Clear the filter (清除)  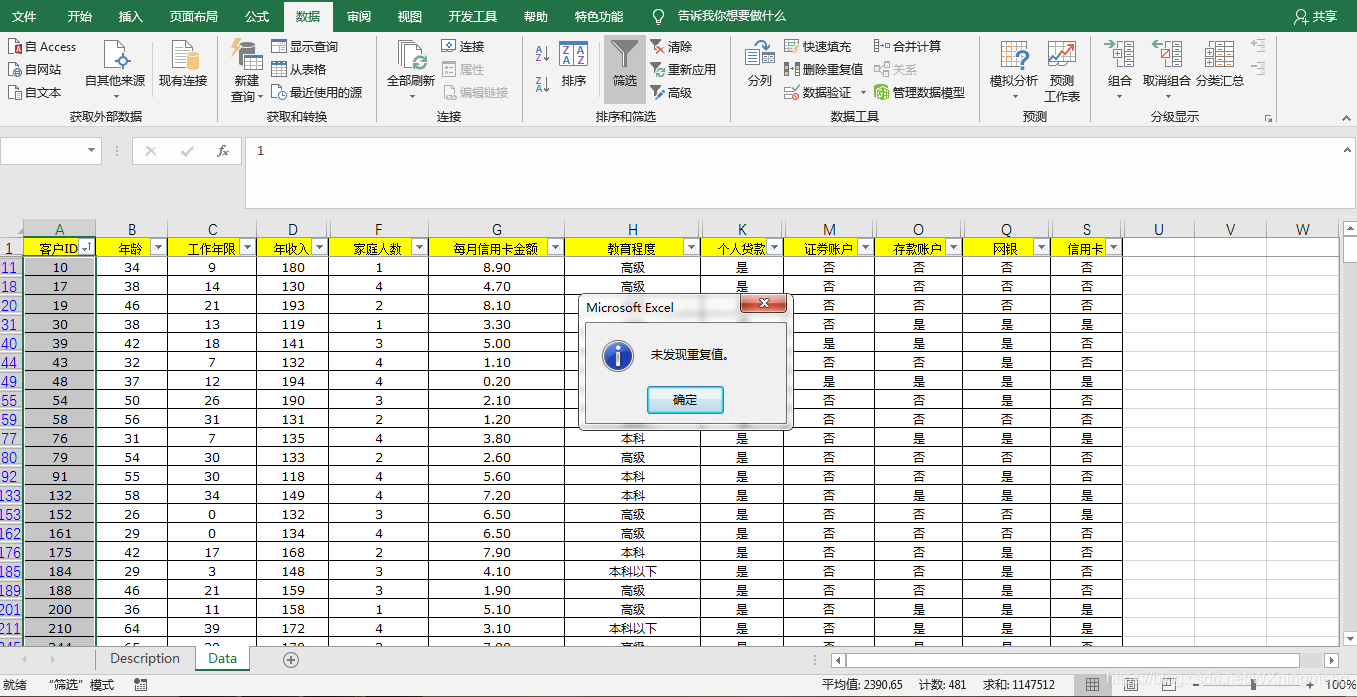[671, 47]
